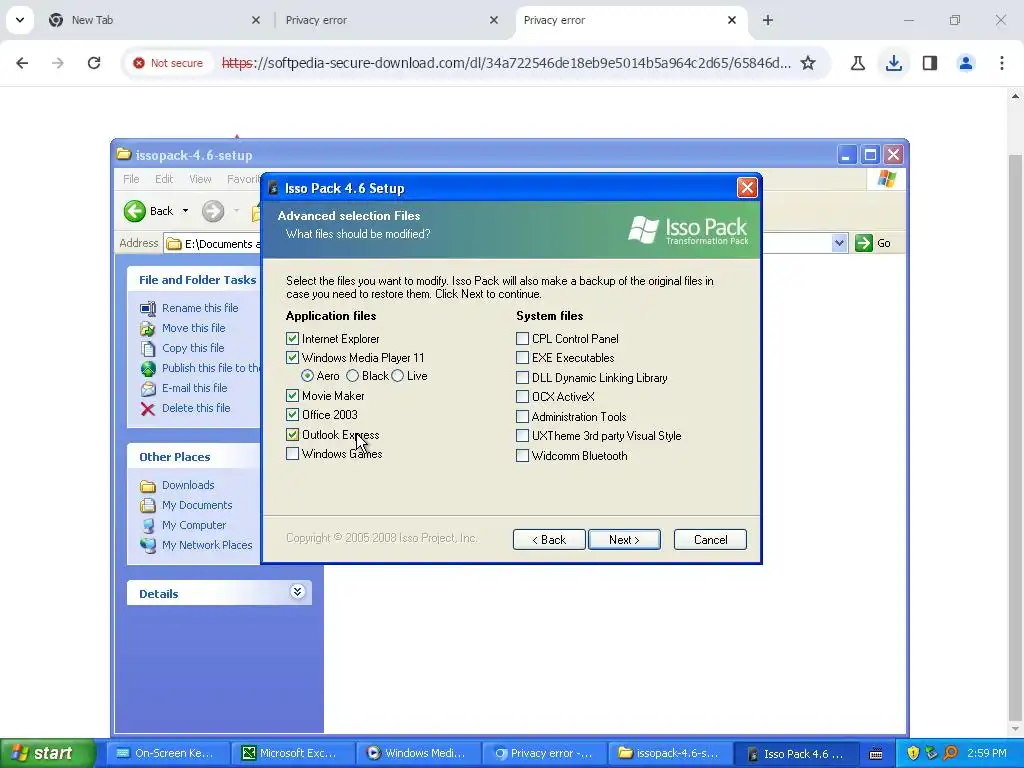Cancel the Isso Pack setup
This screenshot has height=768, width=1024.
[711, 539]
